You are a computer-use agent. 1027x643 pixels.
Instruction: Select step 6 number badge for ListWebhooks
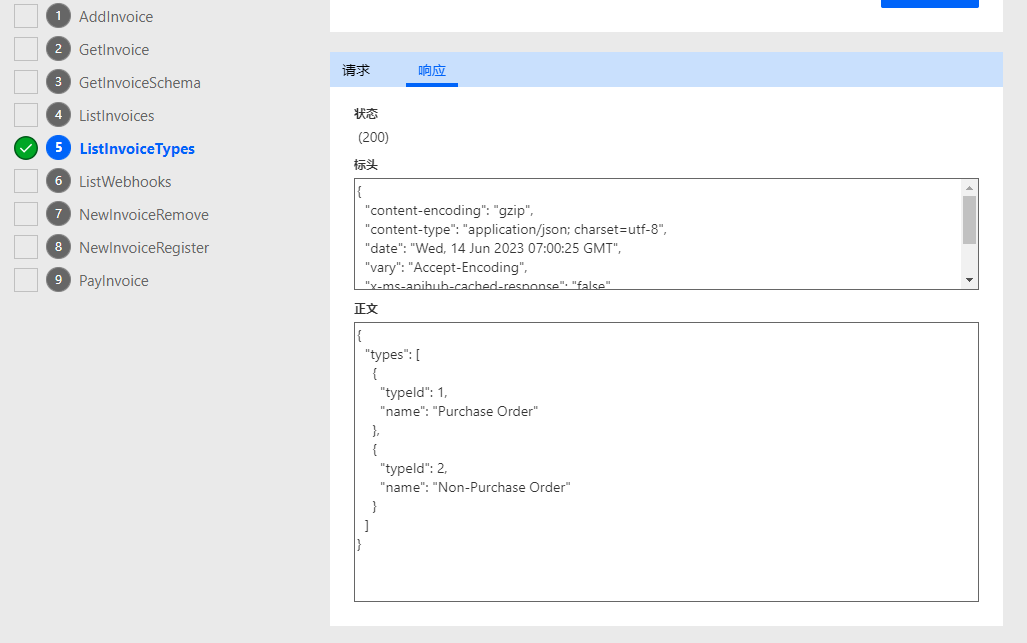(x=58, y=181)
